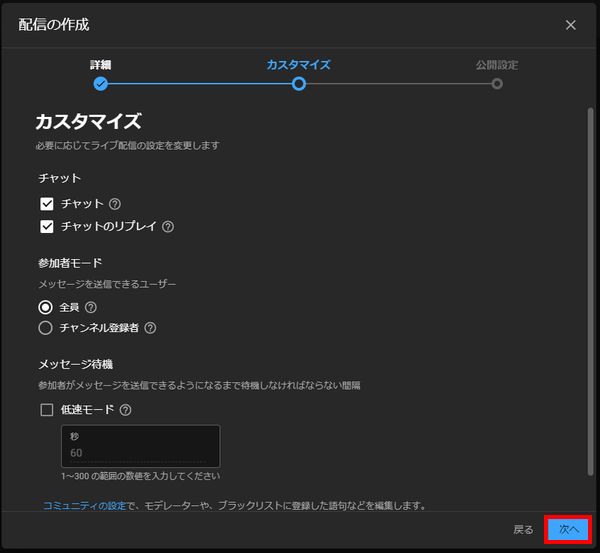The height and width of the screenshot is (553, 600).
Task: Click the completed 詳細 step checkmark circle
Action: (101, 84)
